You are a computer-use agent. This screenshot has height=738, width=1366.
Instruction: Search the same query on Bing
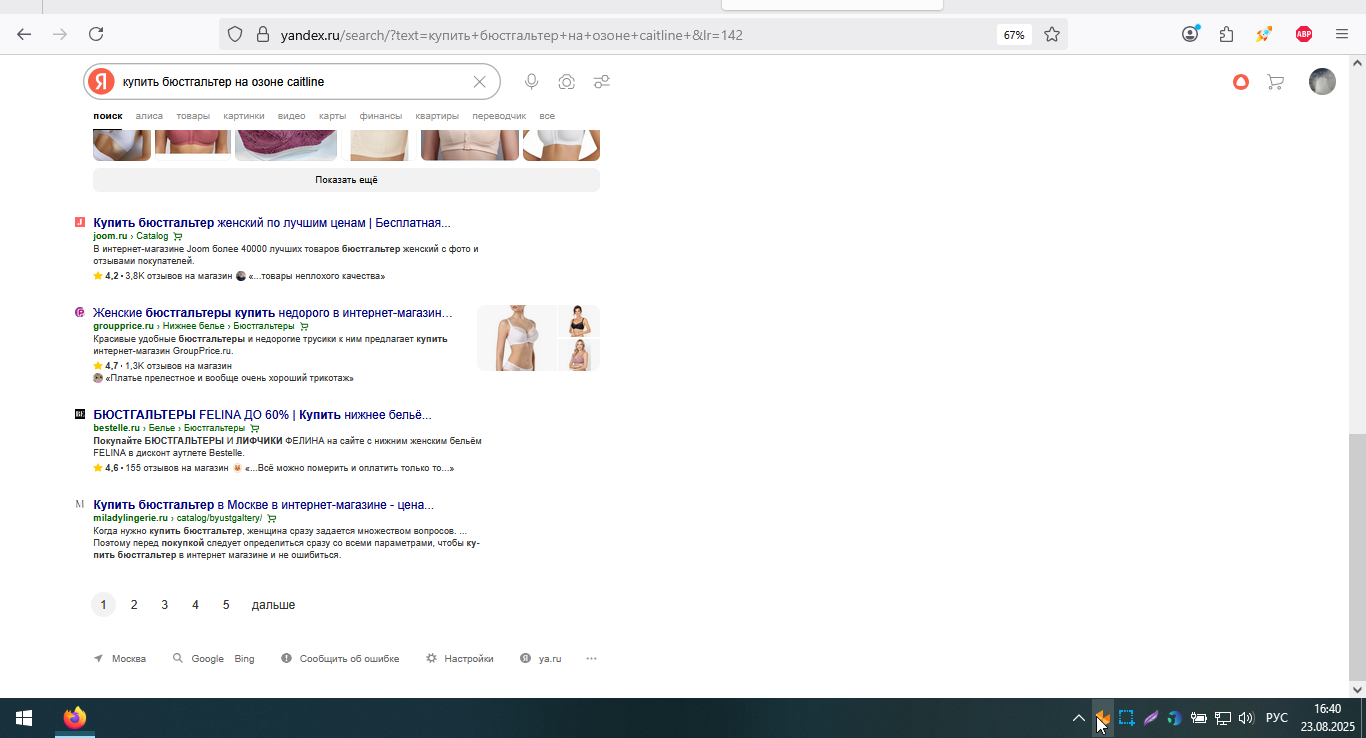point(244,659)
